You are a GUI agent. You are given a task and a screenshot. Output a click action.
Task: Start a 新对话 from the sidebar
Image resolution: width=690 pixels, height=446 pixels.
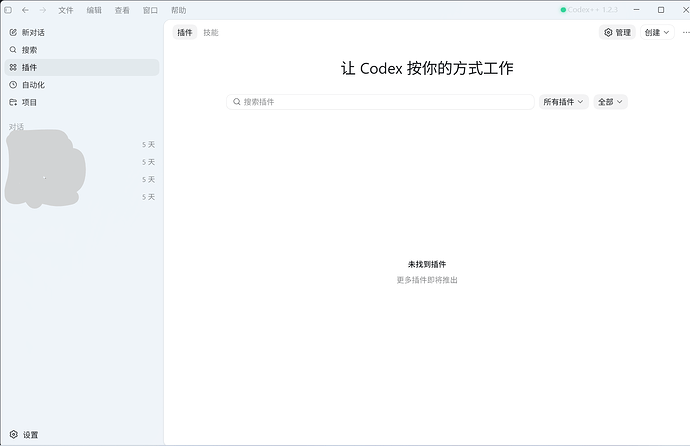click(82, 33)
